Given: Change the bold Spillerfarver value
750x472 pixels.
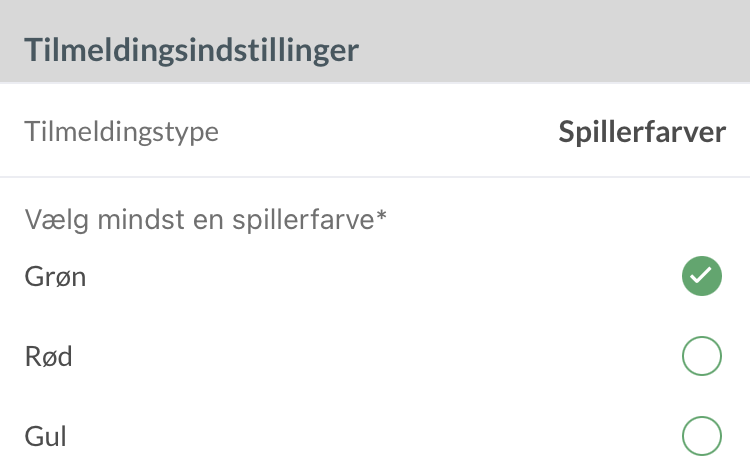Looking at the screenshot, I should click(642, 132).
